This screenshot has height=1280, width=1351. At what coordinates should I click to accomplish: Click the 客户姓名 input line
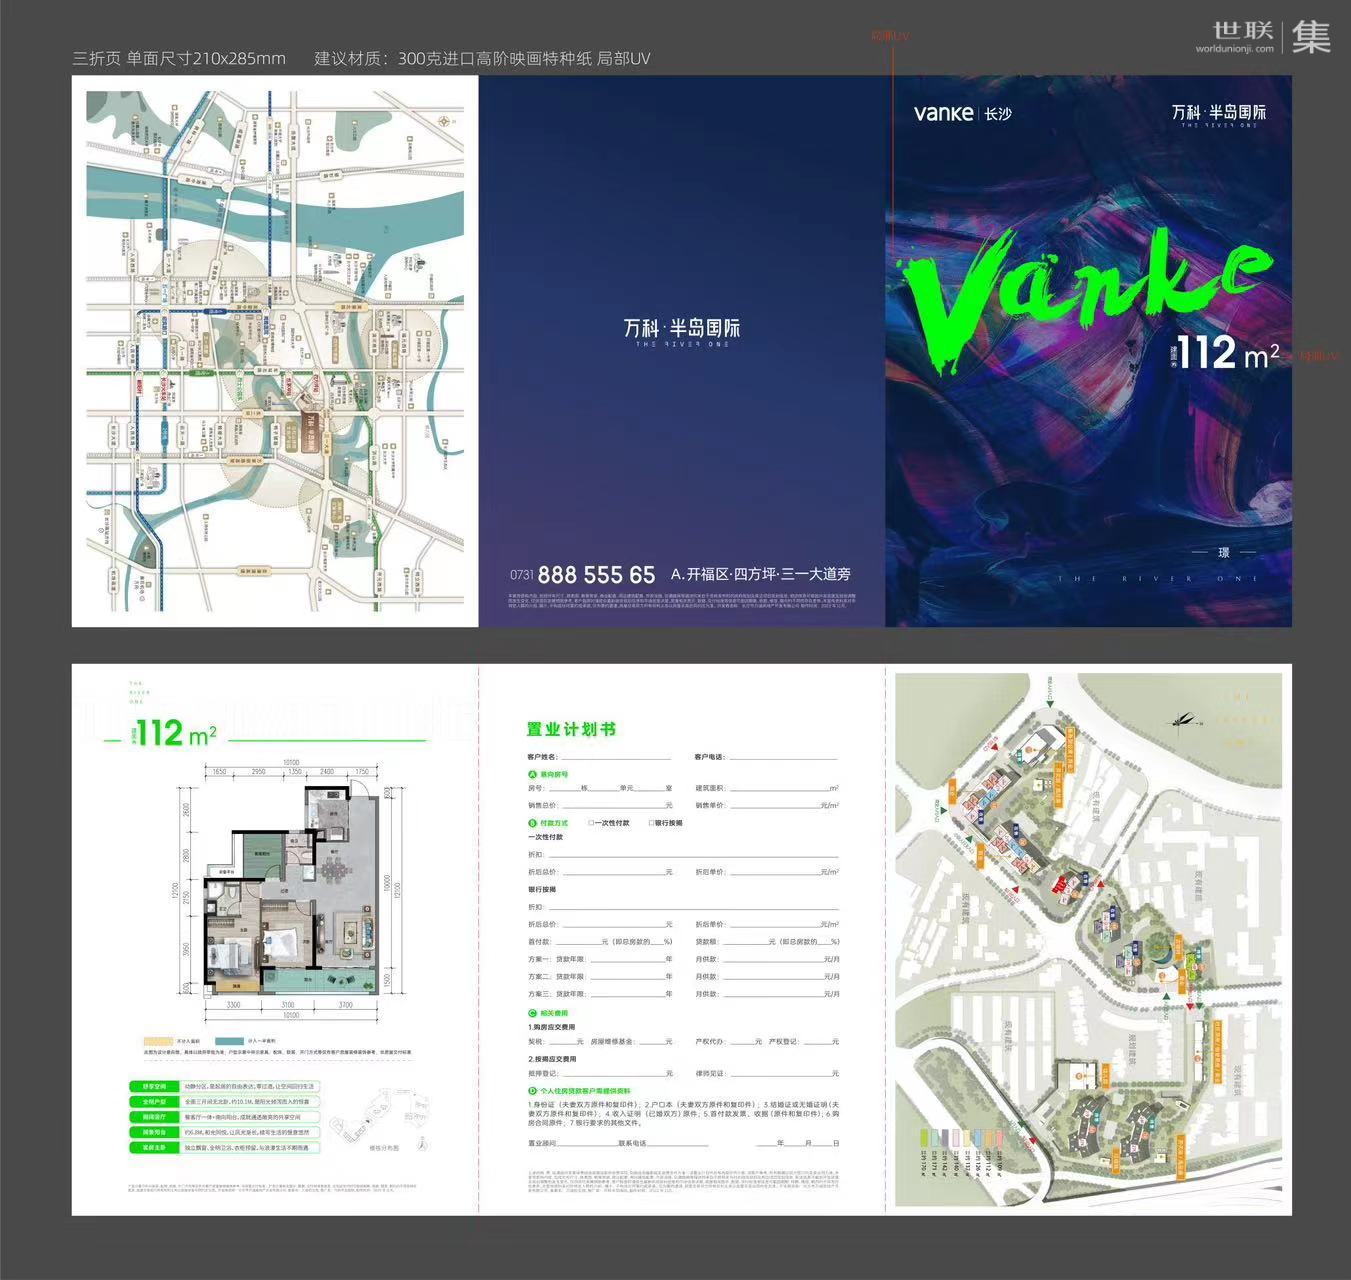(615, 758)
